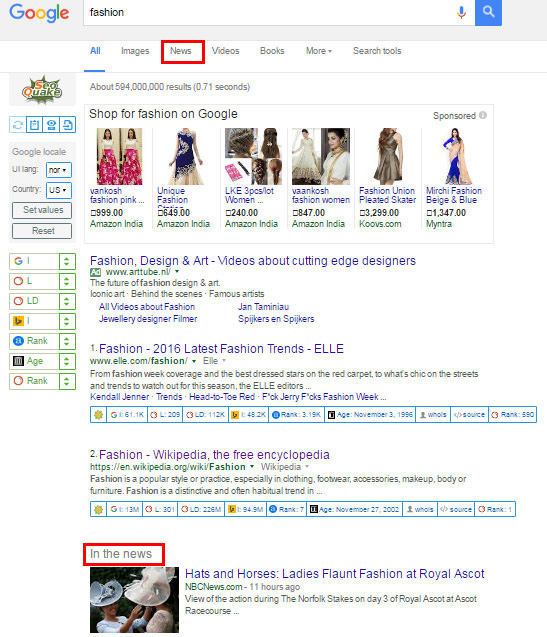Toggle the sort arrows for SEMrush LD
This screenshot has width=547, height=637.
tap(67, 301)
